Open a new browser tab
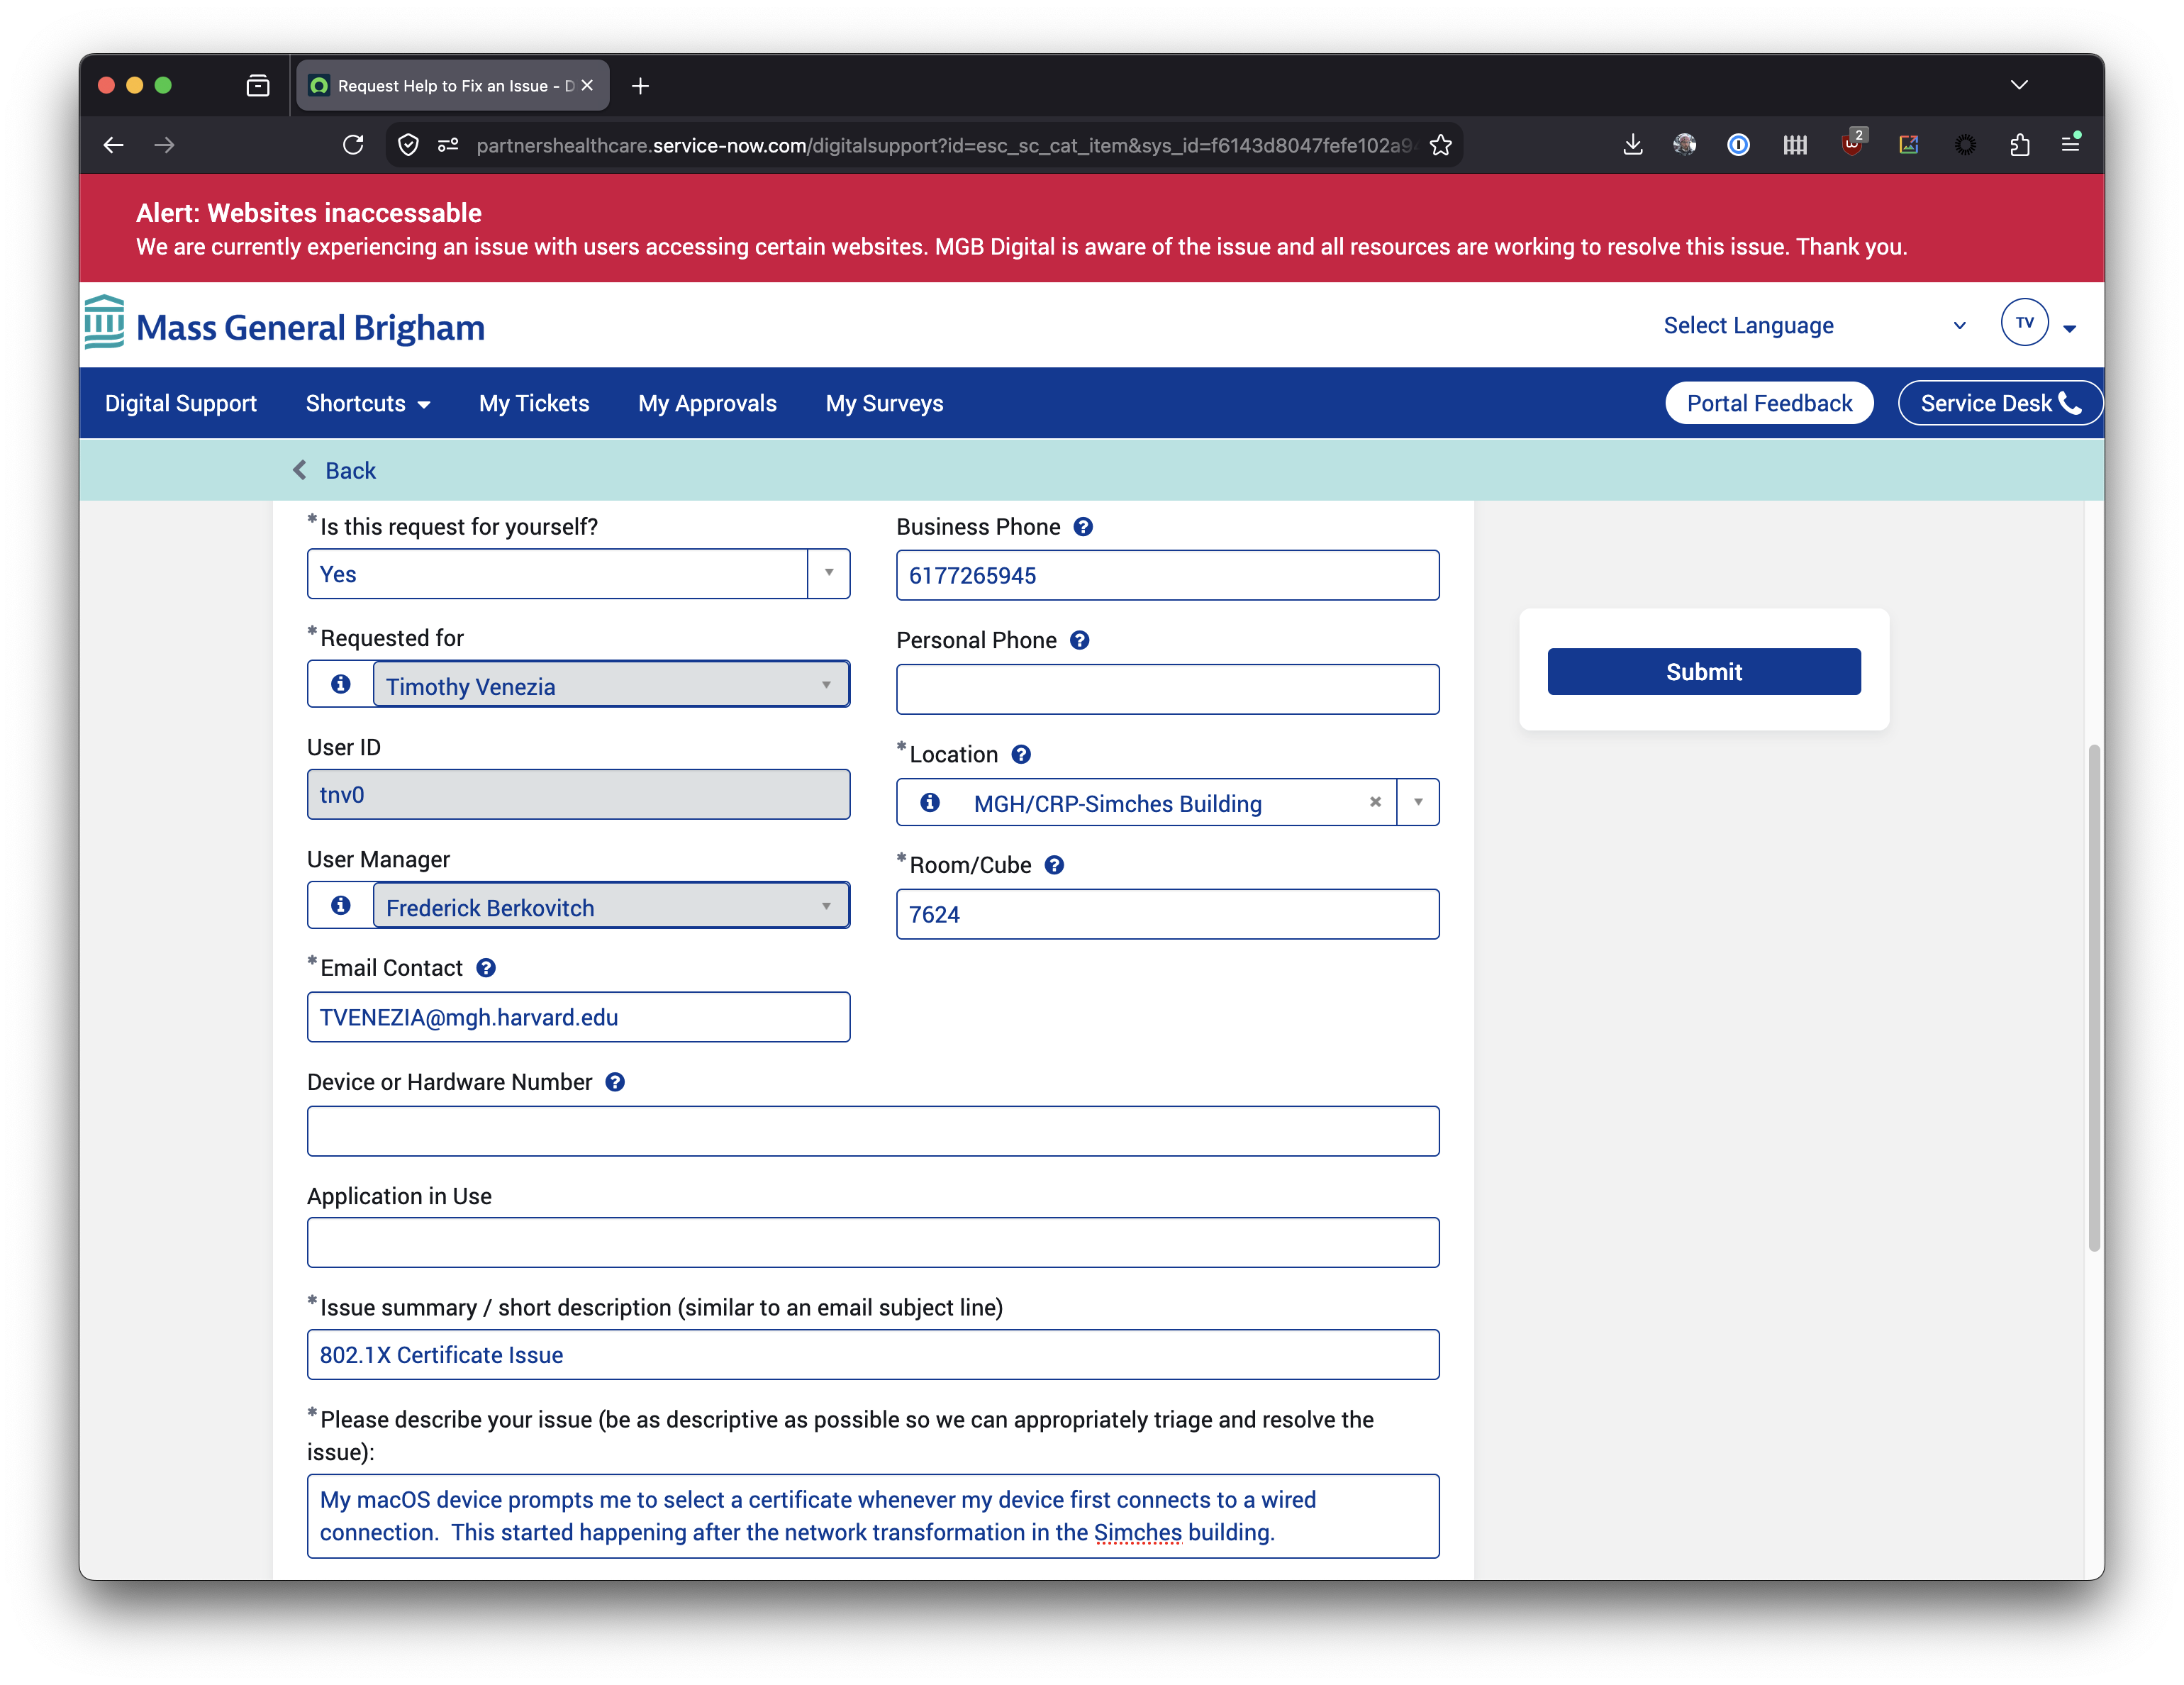This screenshot has width=2184, height=1685. (x=641, y=86)
